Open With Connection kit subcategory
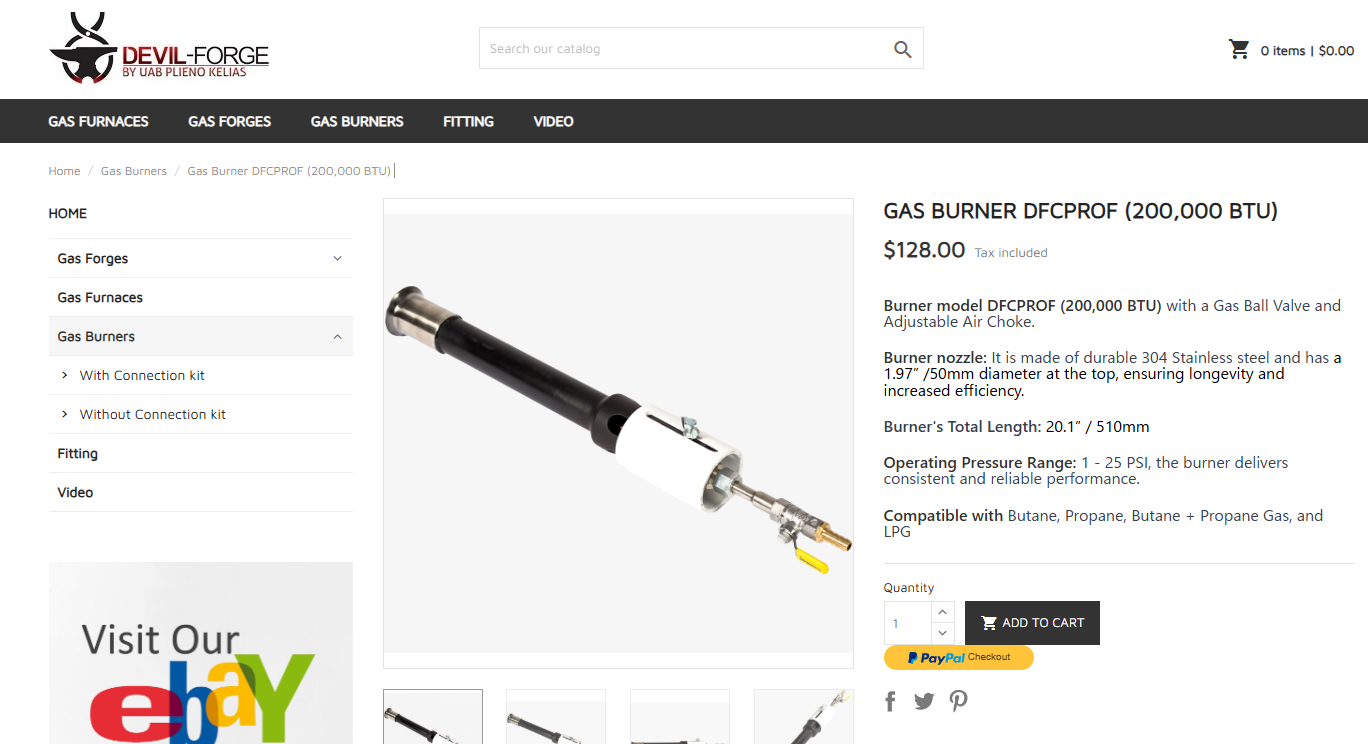Viewport: 1368px width, 744px height. [142, 375]
